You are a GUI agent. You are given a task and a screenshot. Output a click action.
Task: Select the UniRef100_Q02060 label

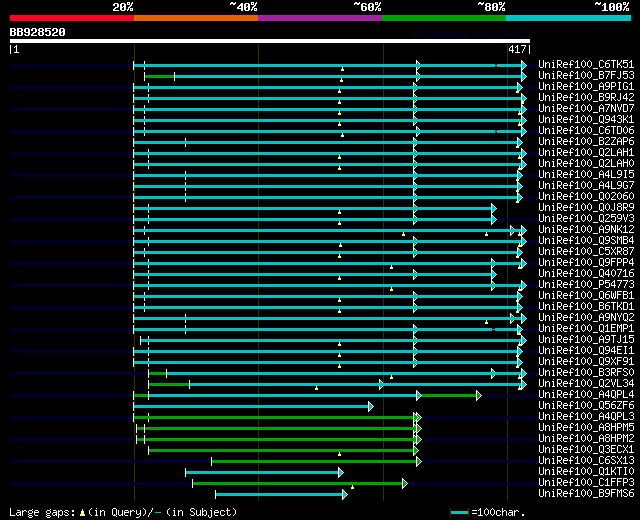click(x=586, y=197)
